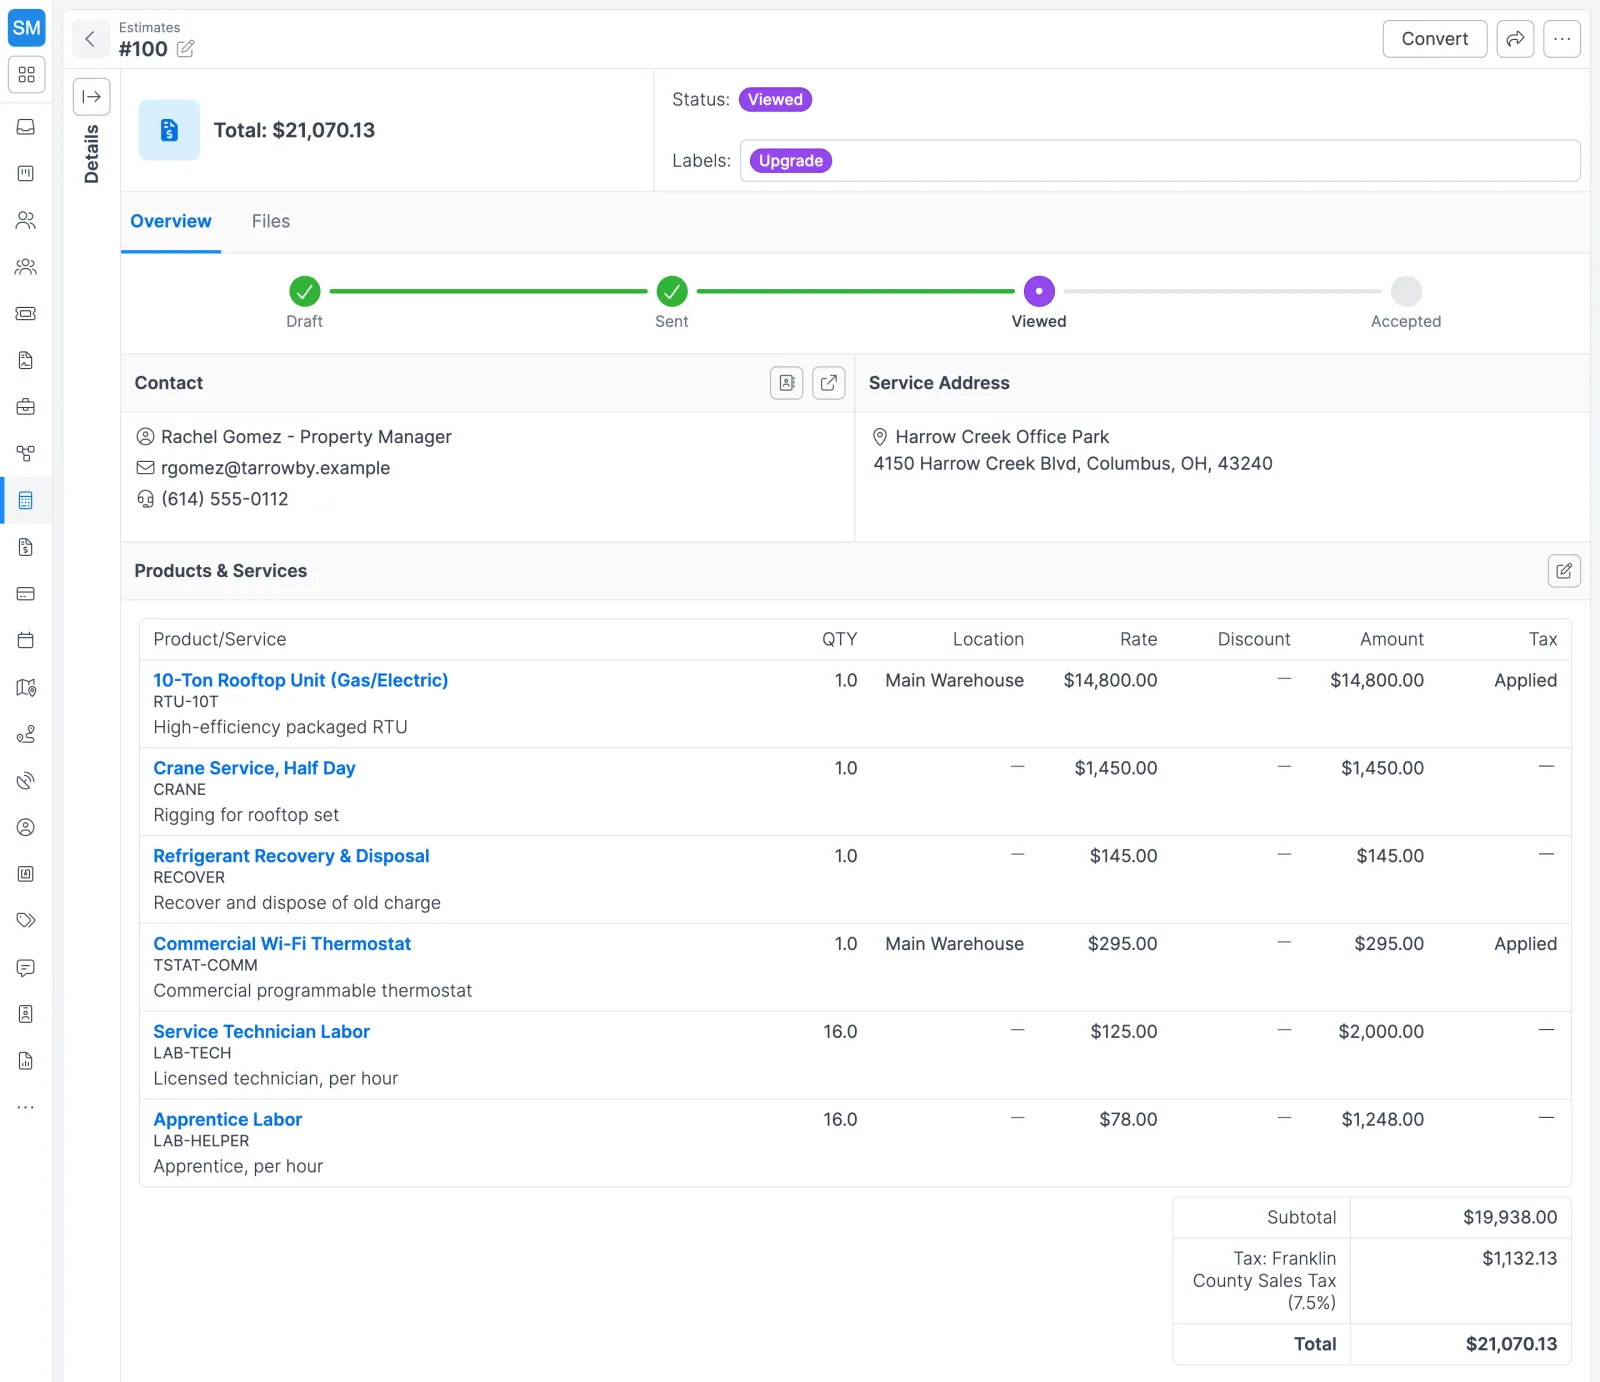The image size is (1600, 1382).
Task: Open the briefcase jobs icon in sidebar
Action: [26, 407]
